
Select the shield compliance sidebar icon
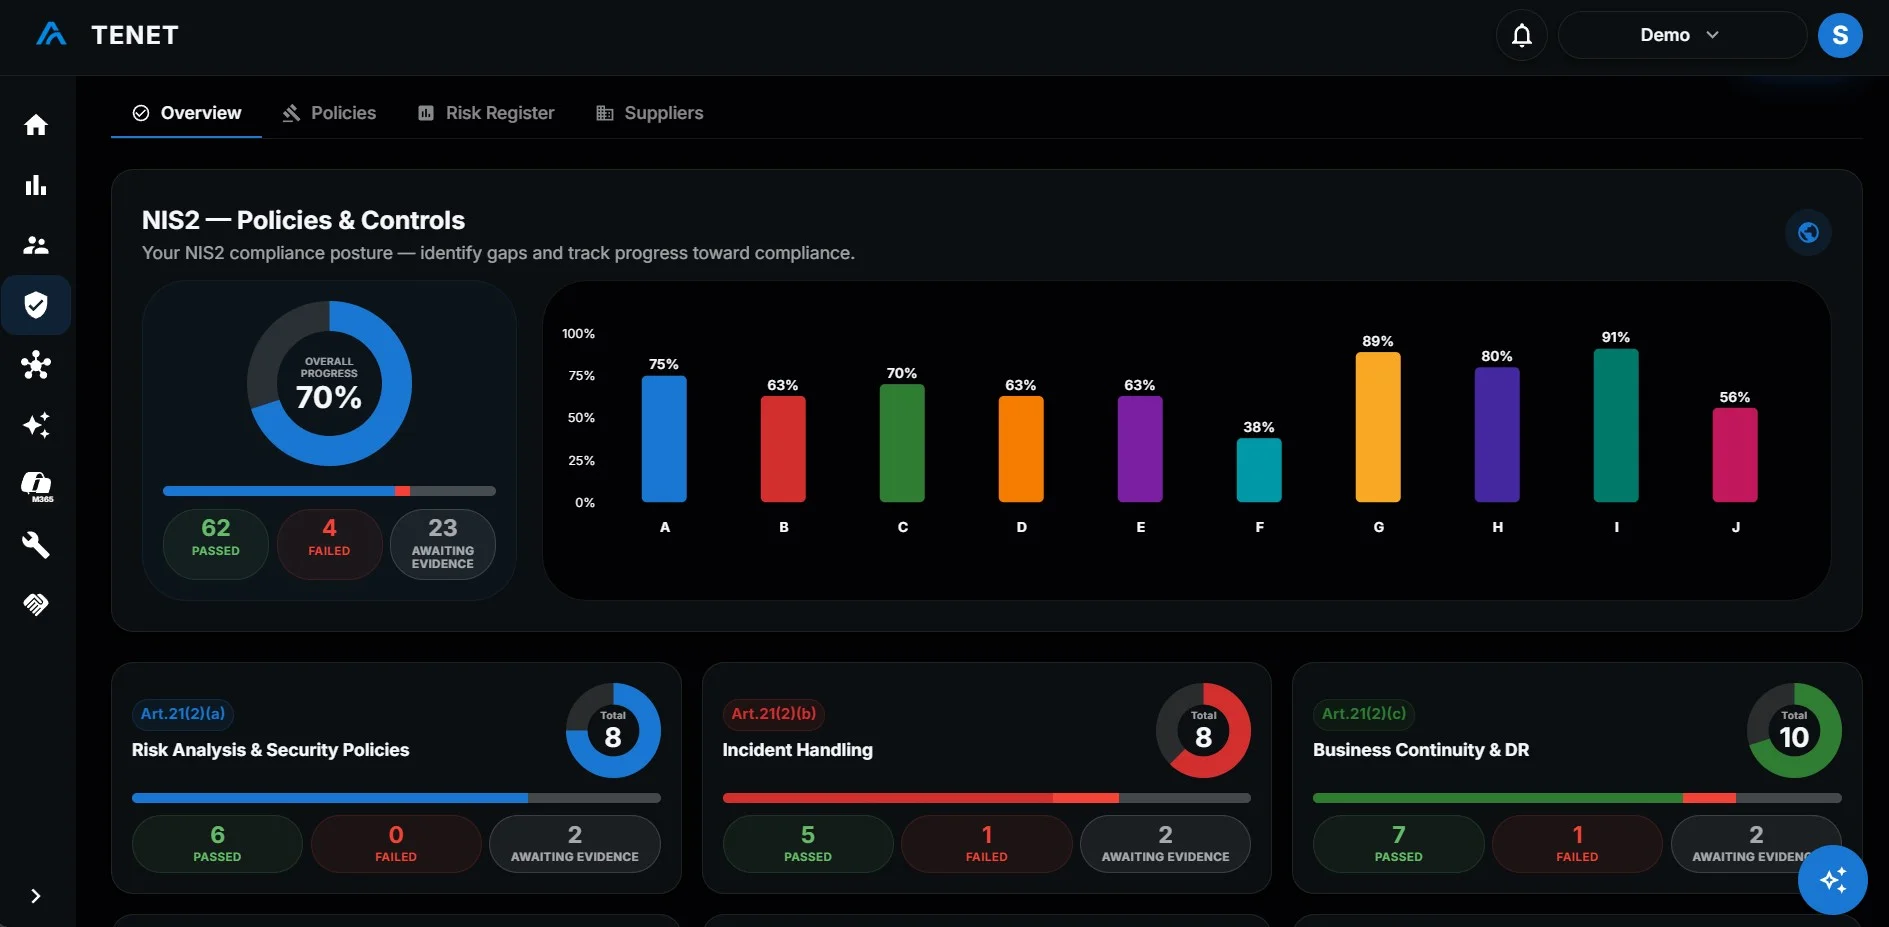pyautogui.click(x=36, y=305)
